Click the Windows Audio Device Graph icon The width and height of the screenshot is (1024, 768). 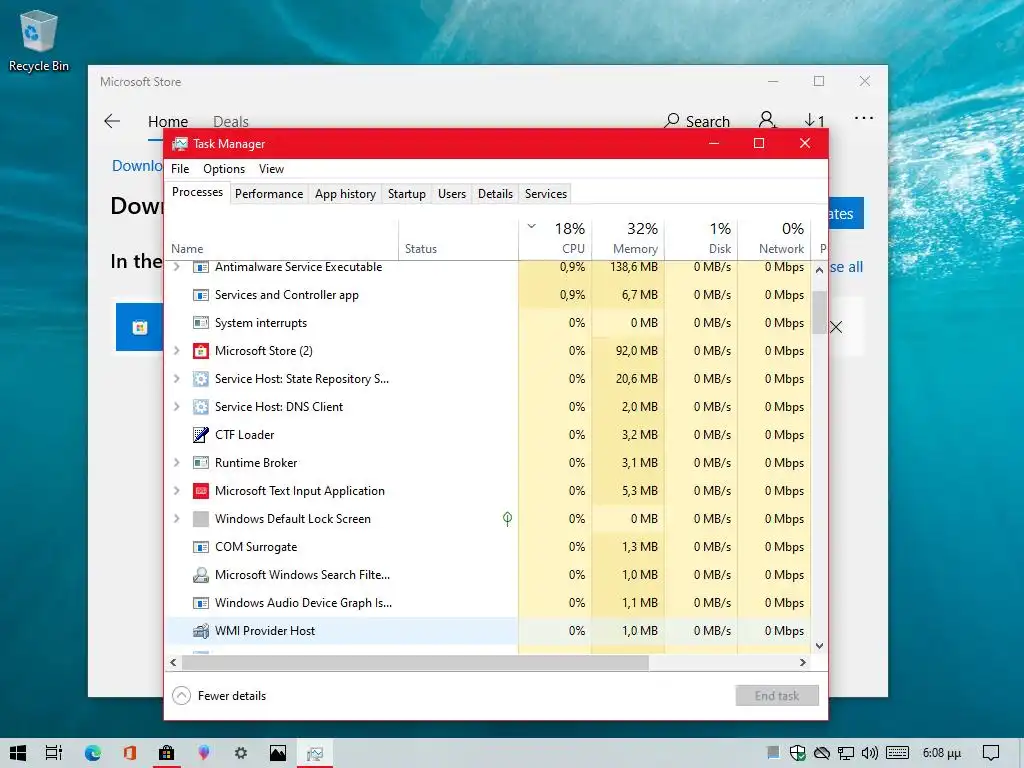coord(200,603)
